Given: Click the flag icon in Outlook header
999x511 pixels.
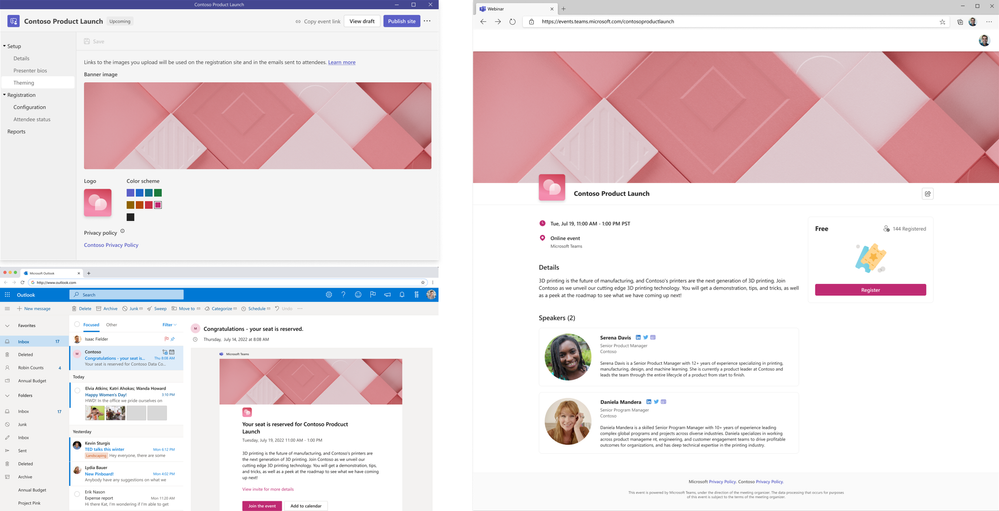Looking at the screenshot, I should pos(373,294).
